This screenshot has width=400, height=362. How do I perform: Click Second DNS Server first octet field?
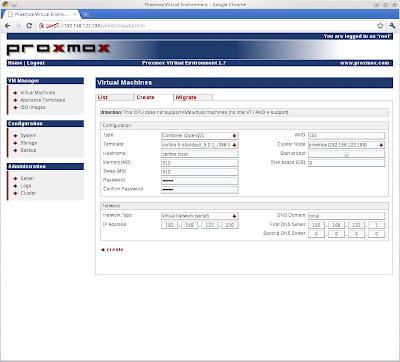point(316,234)
